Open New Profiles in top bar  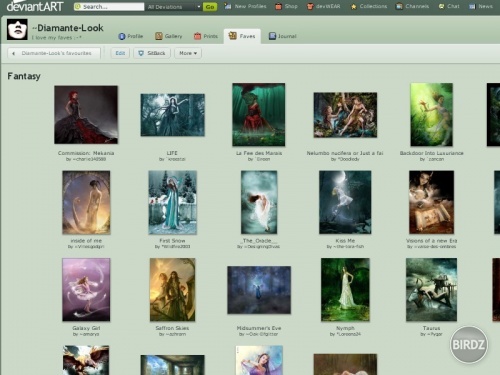click(245, 6)
